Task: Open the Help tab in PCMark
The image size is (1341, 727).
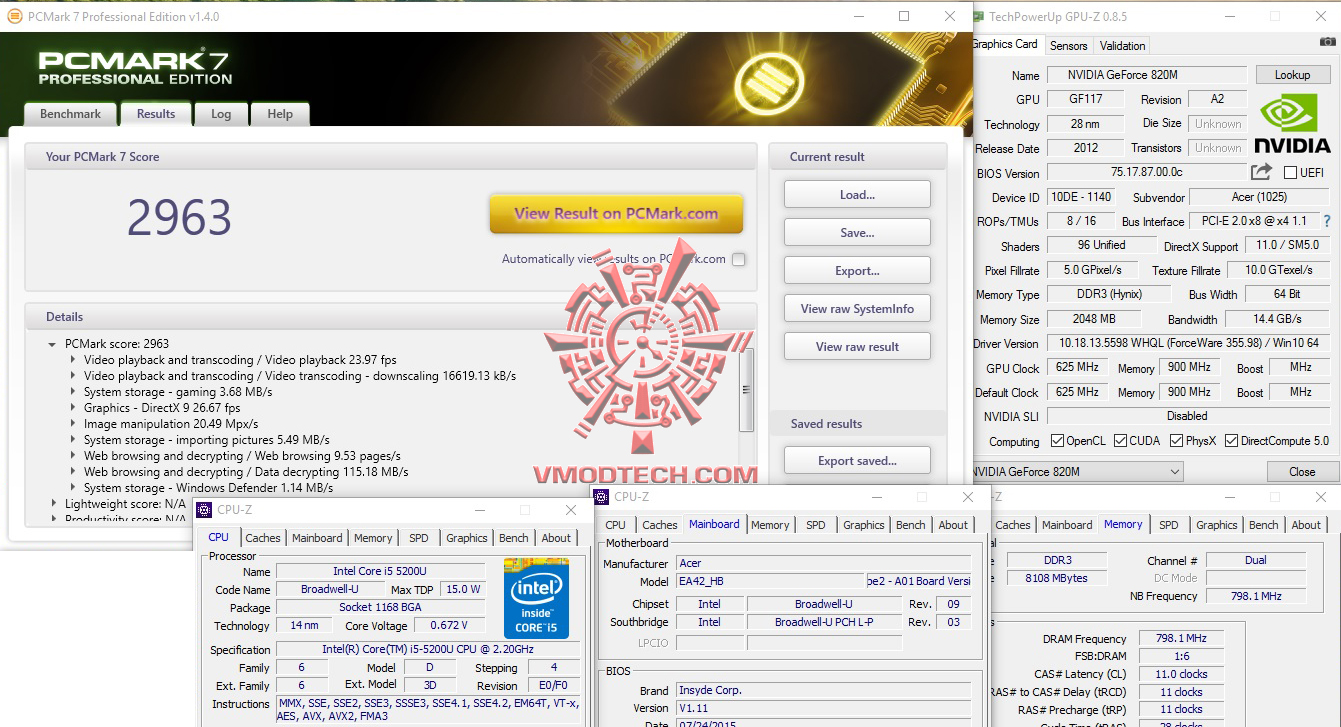Action: pos(280,114)
